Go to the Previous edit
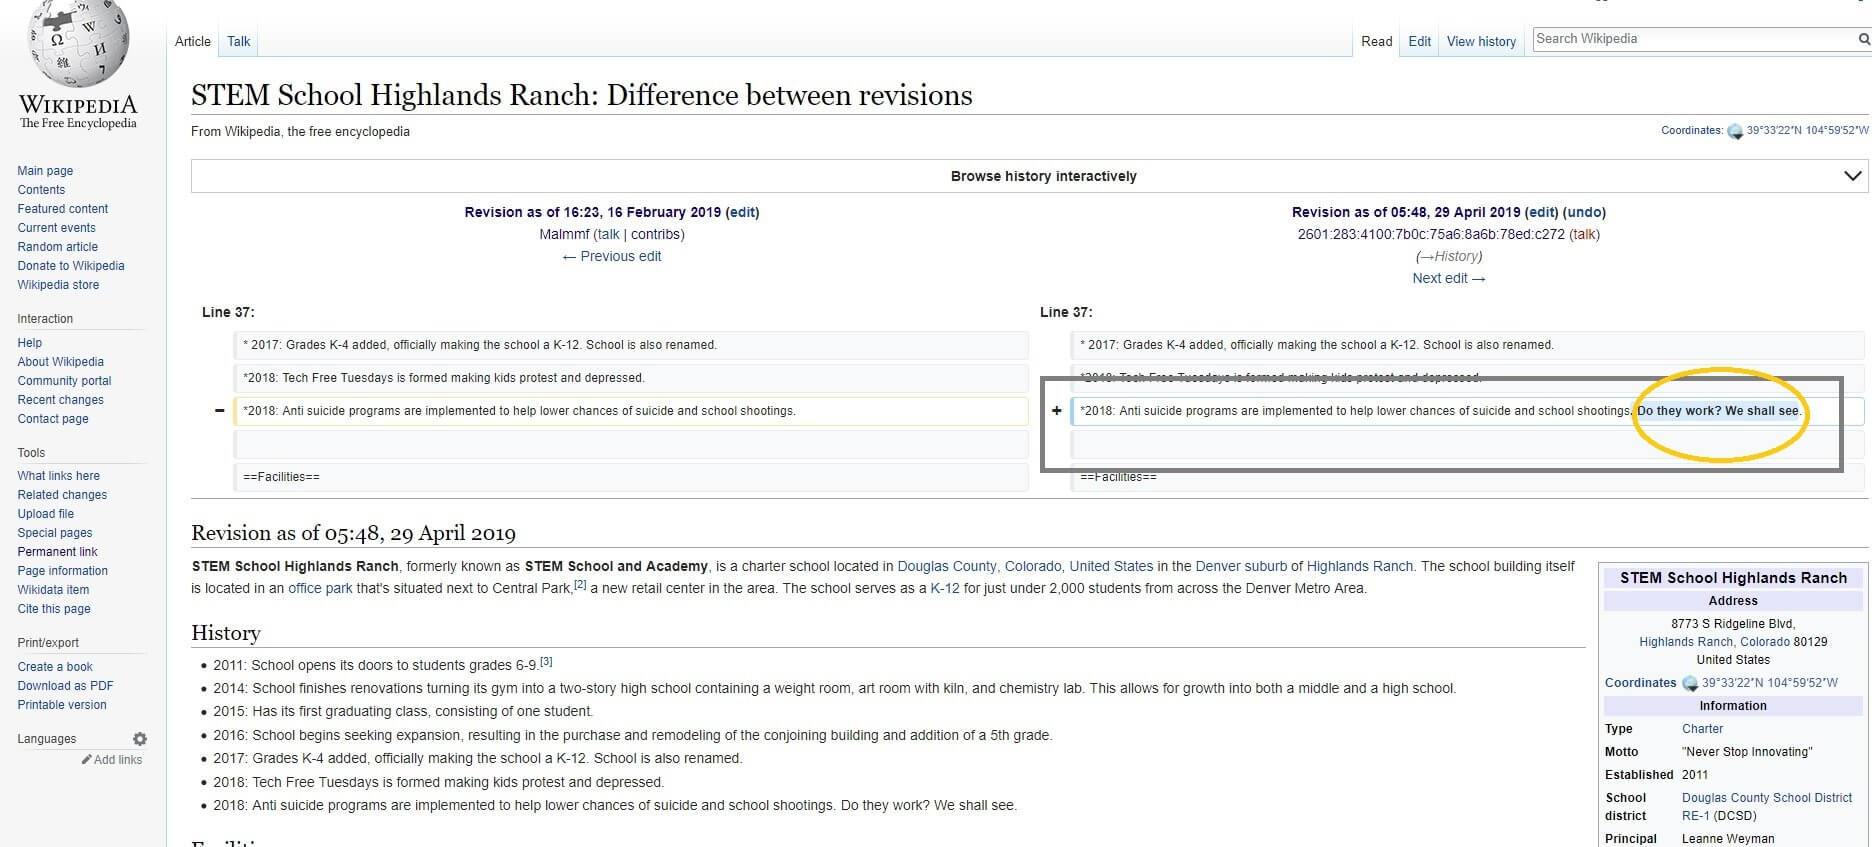The image size is (1872, 847). (x=612, y=256)
